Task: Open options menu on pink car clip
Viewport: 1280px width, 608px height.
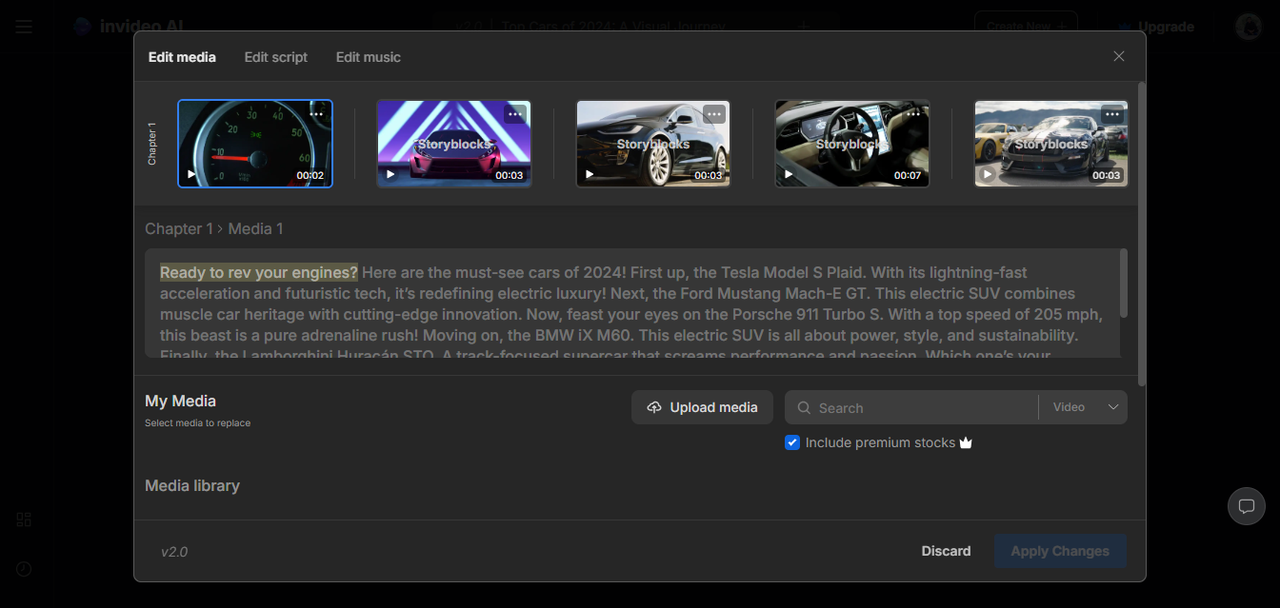Action: 515,114
